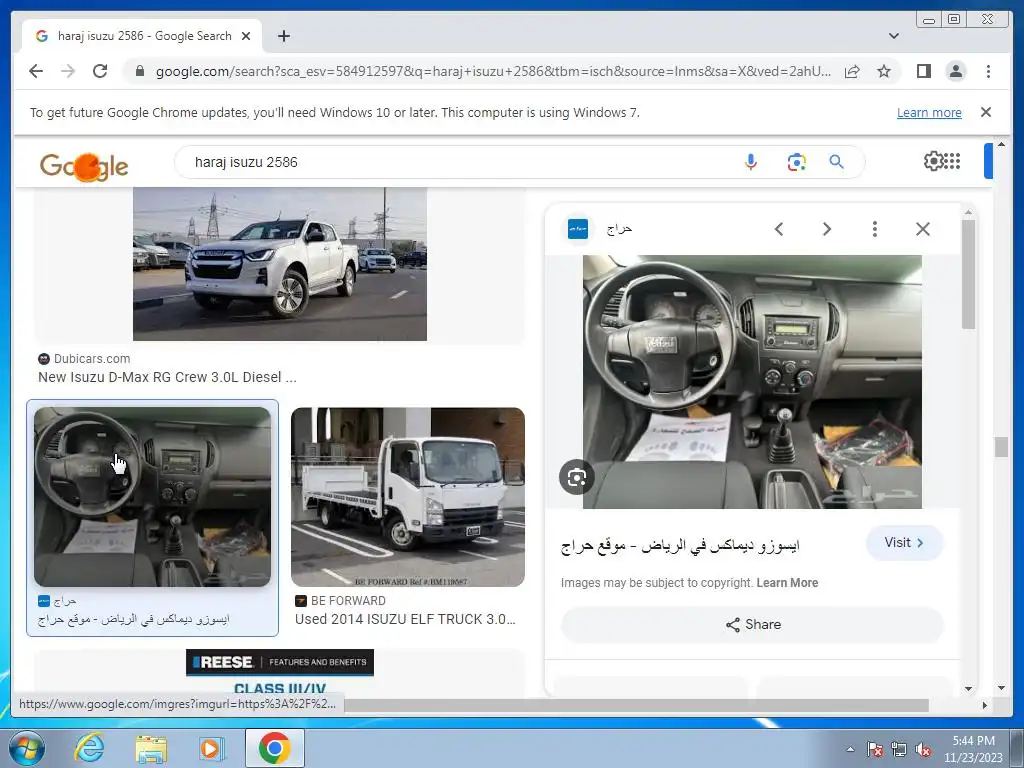Open Used 2014 ISUZU ELF TRUCK title
1024x768 pixels.
point(406,619)
